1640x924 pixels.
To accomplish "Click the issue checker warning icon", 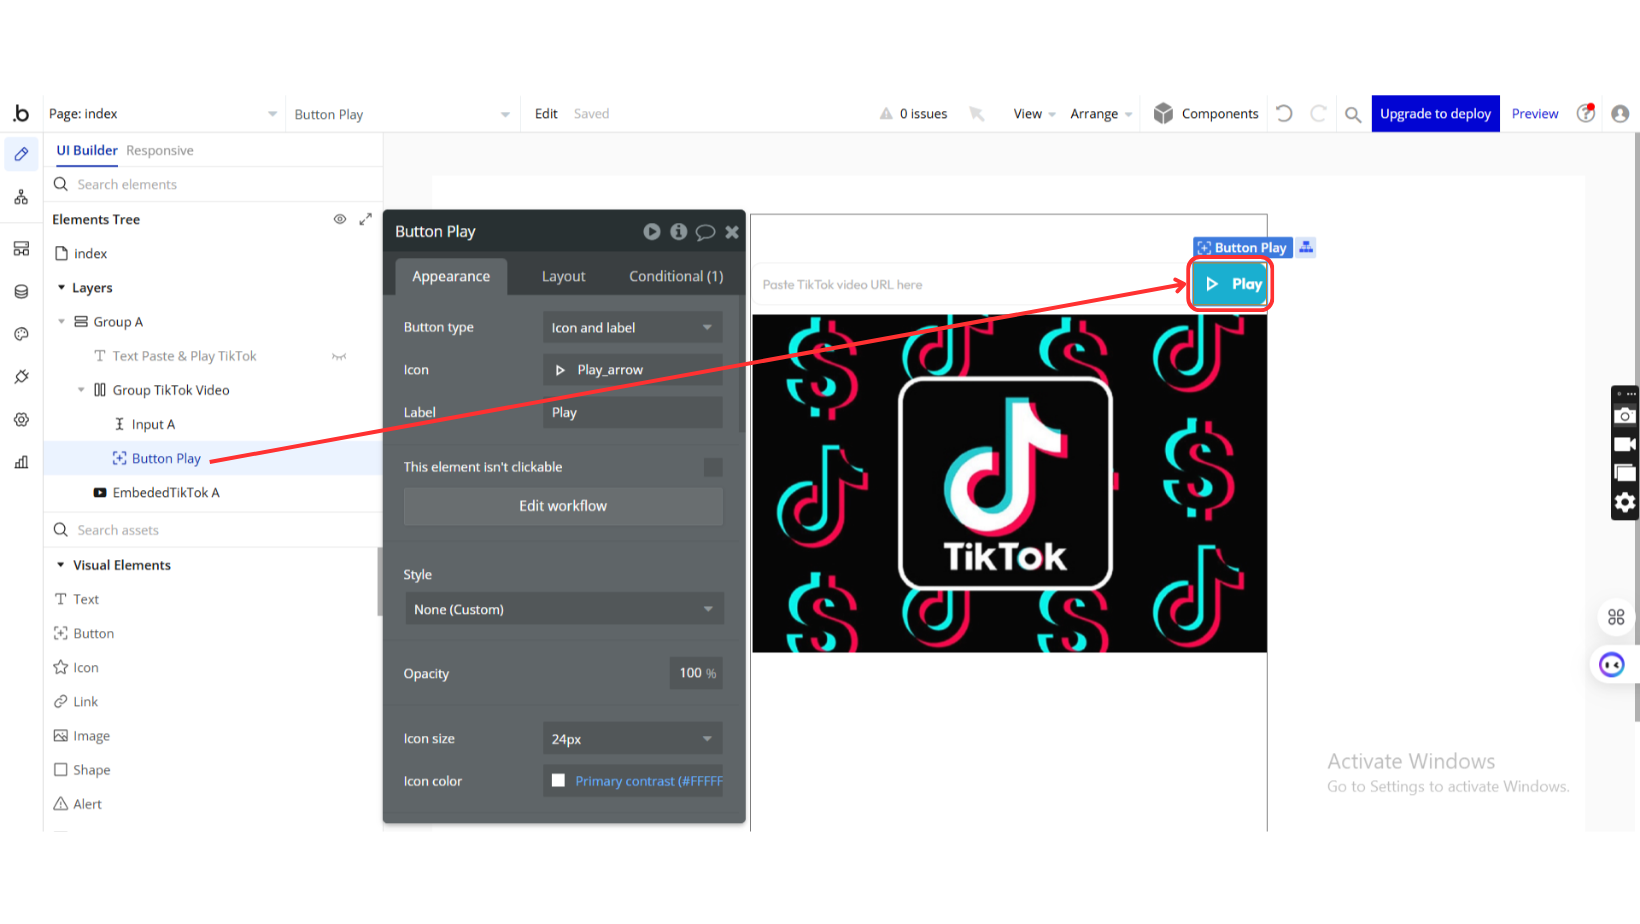I will [886, 114].
